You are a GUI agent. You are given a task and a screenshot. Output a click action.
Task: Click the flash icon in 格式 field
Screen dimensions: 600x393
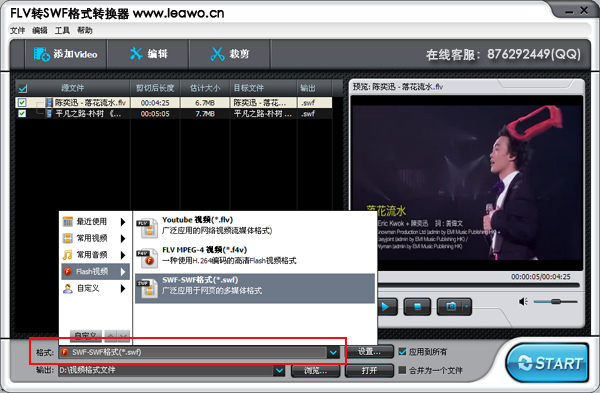(x=65, y=352)
